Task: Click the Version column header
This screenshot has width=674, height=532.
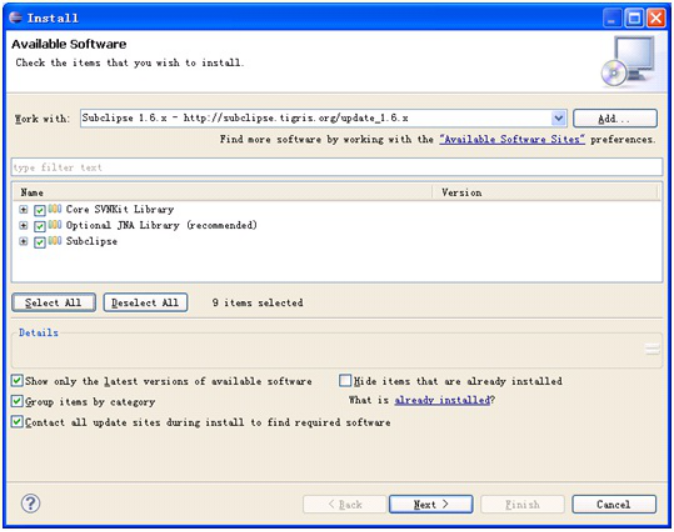Action: point(547,192)
